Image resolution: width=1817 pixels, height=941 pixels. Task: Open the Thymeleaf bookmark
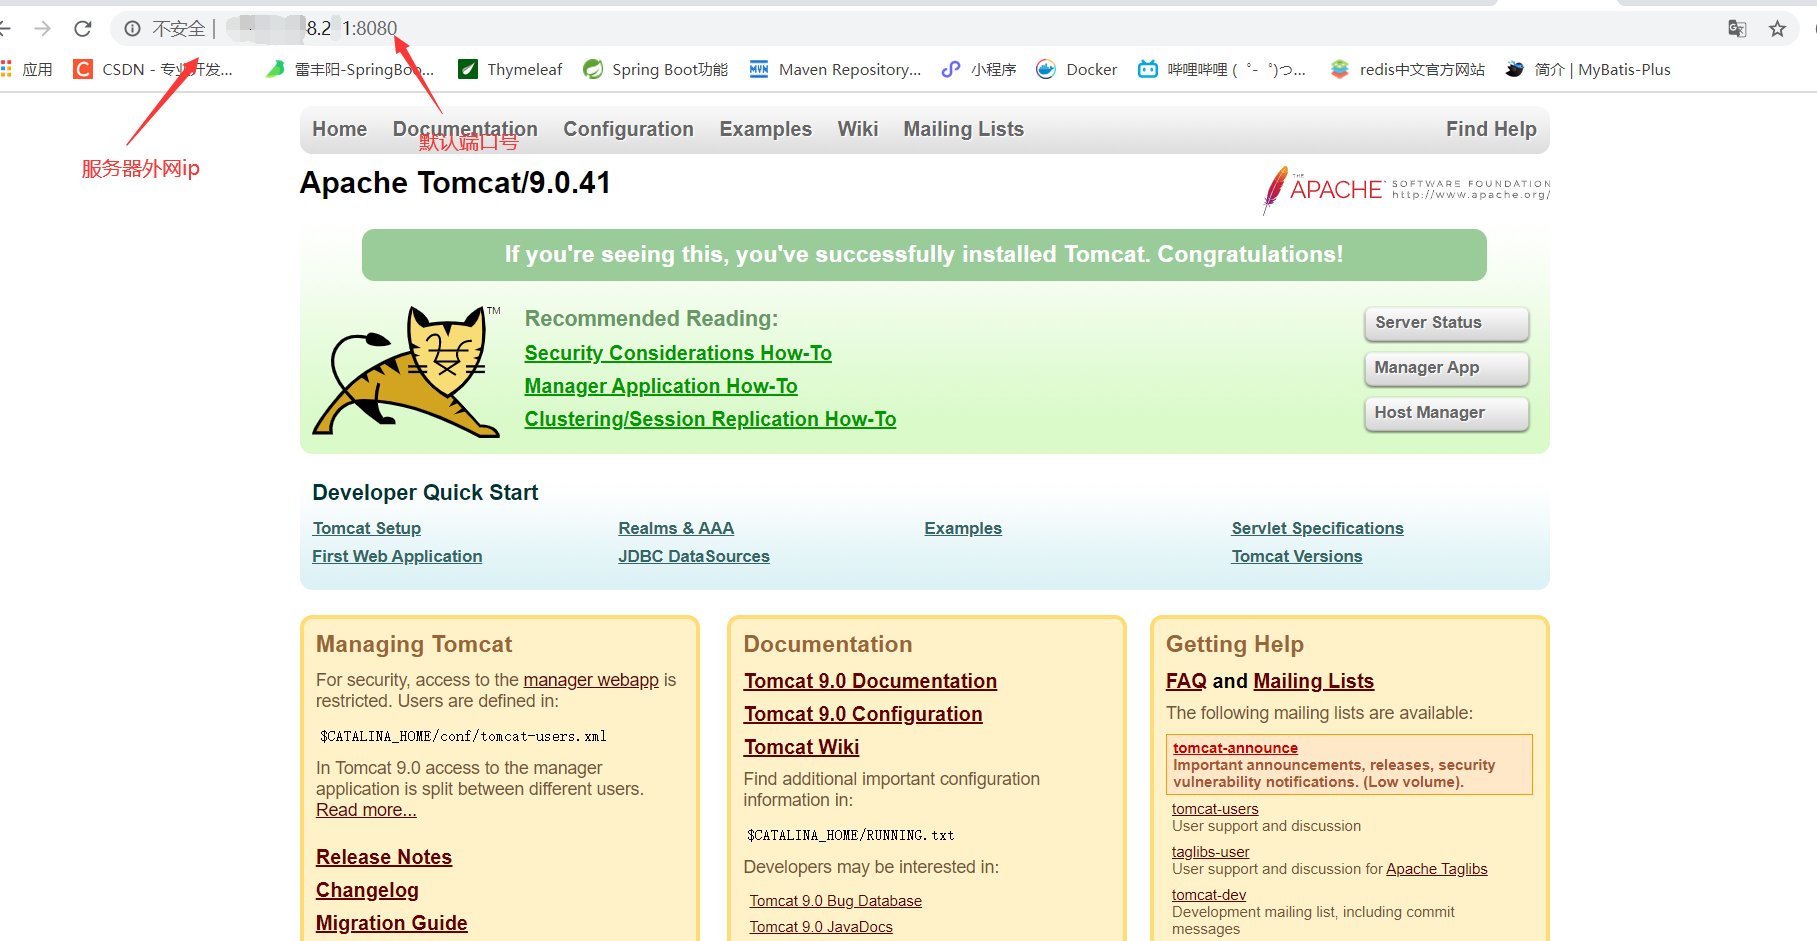[510, 69]
